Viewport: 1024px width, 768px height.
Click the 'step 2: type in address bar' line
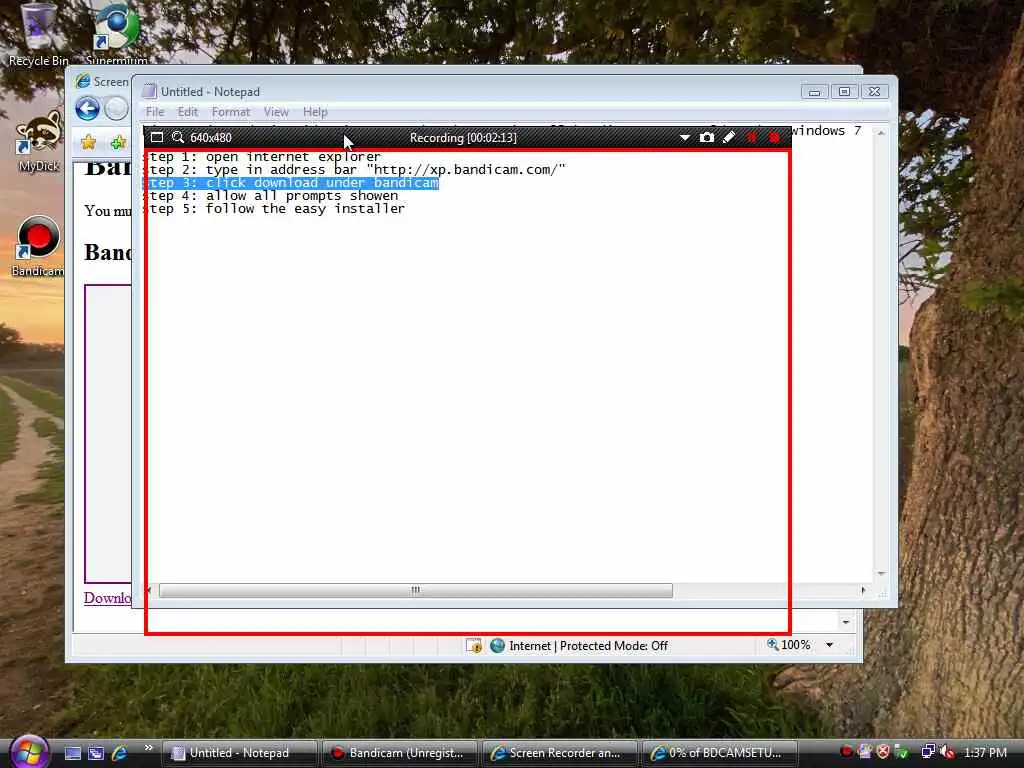[355, 170]
